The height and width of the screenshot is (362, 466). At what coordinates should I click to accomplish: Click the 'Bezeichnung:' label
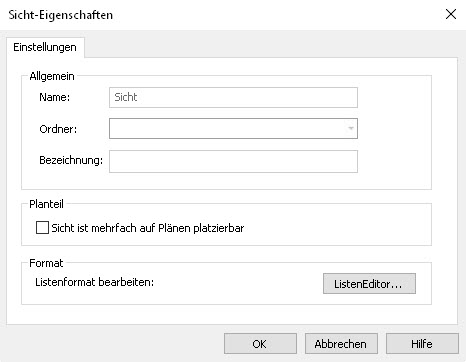click(71, 160)
